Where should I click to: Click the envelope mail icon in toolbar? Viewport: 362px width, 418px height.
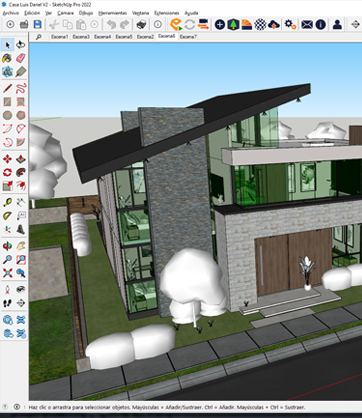point(307,24)
